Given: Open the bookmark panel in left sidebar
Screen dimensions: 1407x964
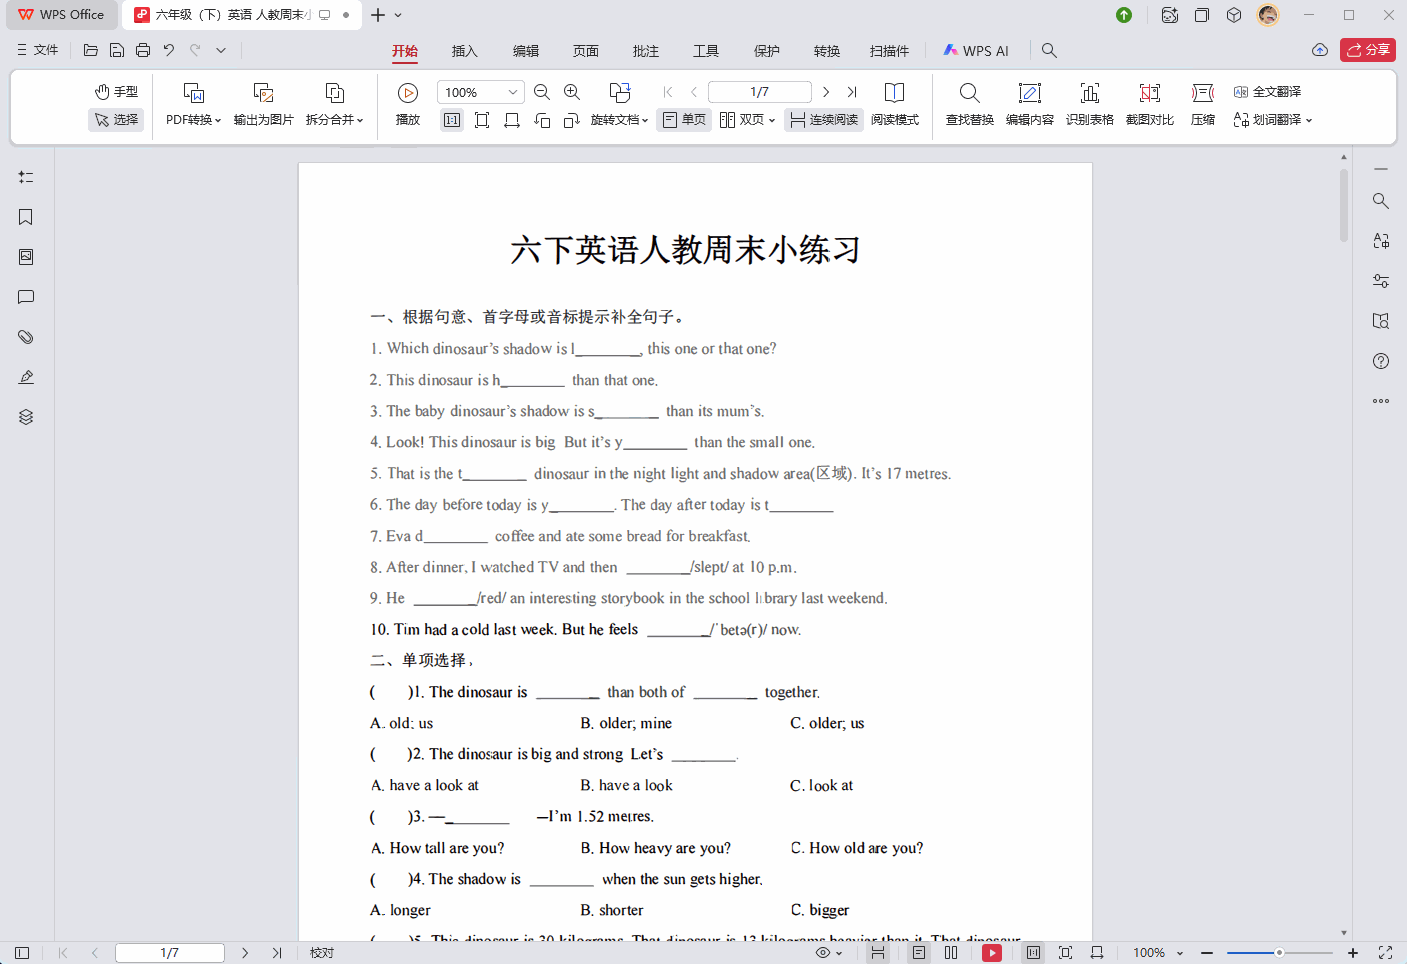Looking at the screenshot, I should 25,217.
